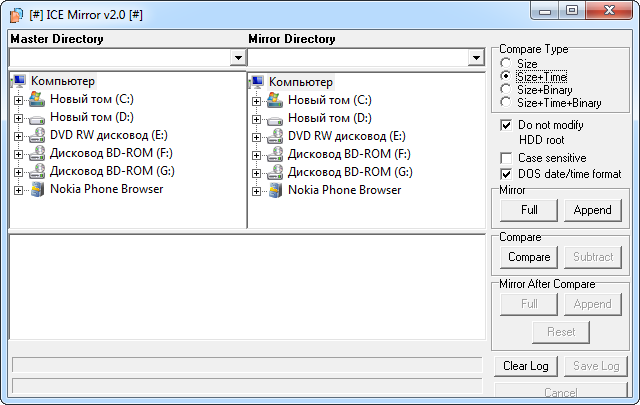Image resolution: width=640 pixels, height=405 pixels.
Task: Select the Size+Time+Binary compare type
Action: click(506, 102)
